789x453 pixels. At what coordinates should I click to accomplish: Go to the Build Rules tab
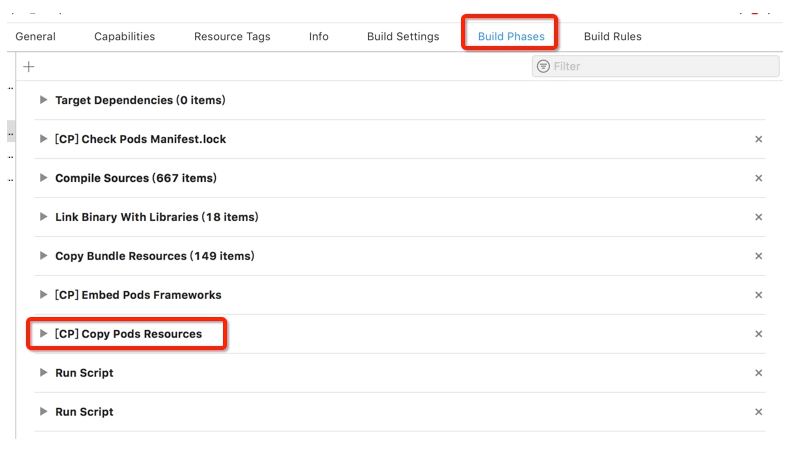(x=613, y=37)
